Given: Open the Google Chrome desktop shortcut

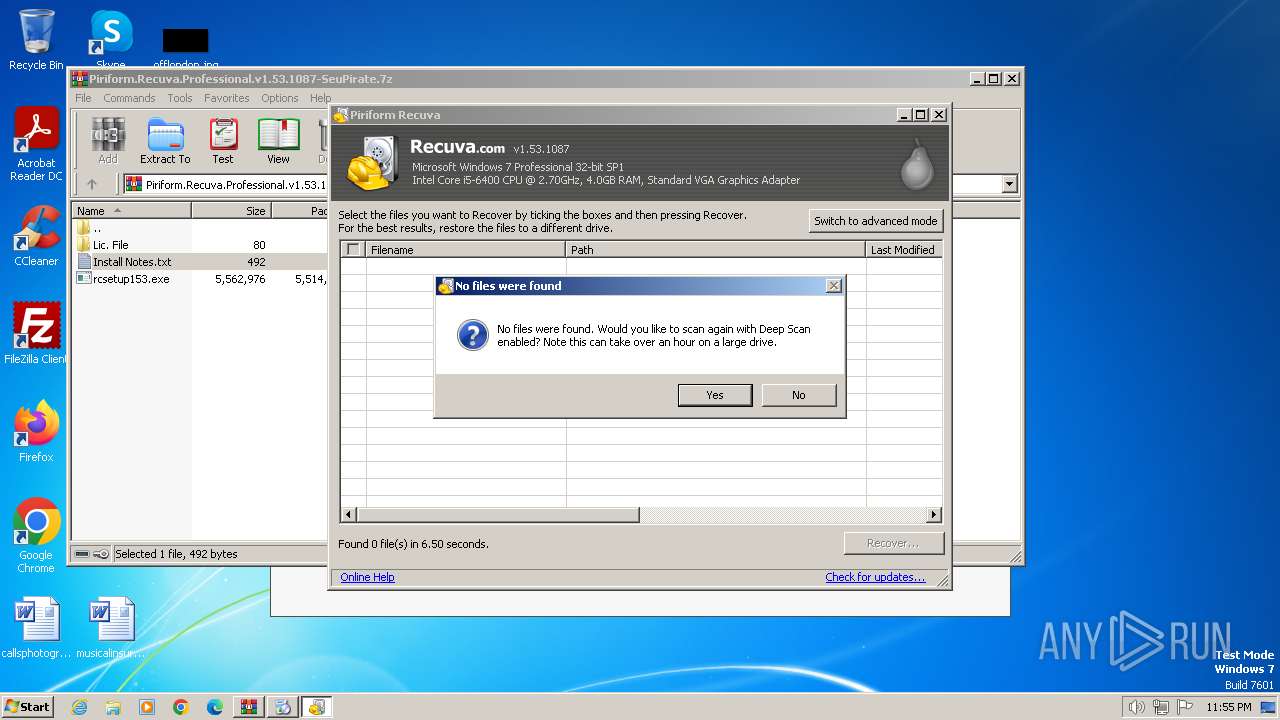Looking at the screenshot, I should (x=36, y=536).
